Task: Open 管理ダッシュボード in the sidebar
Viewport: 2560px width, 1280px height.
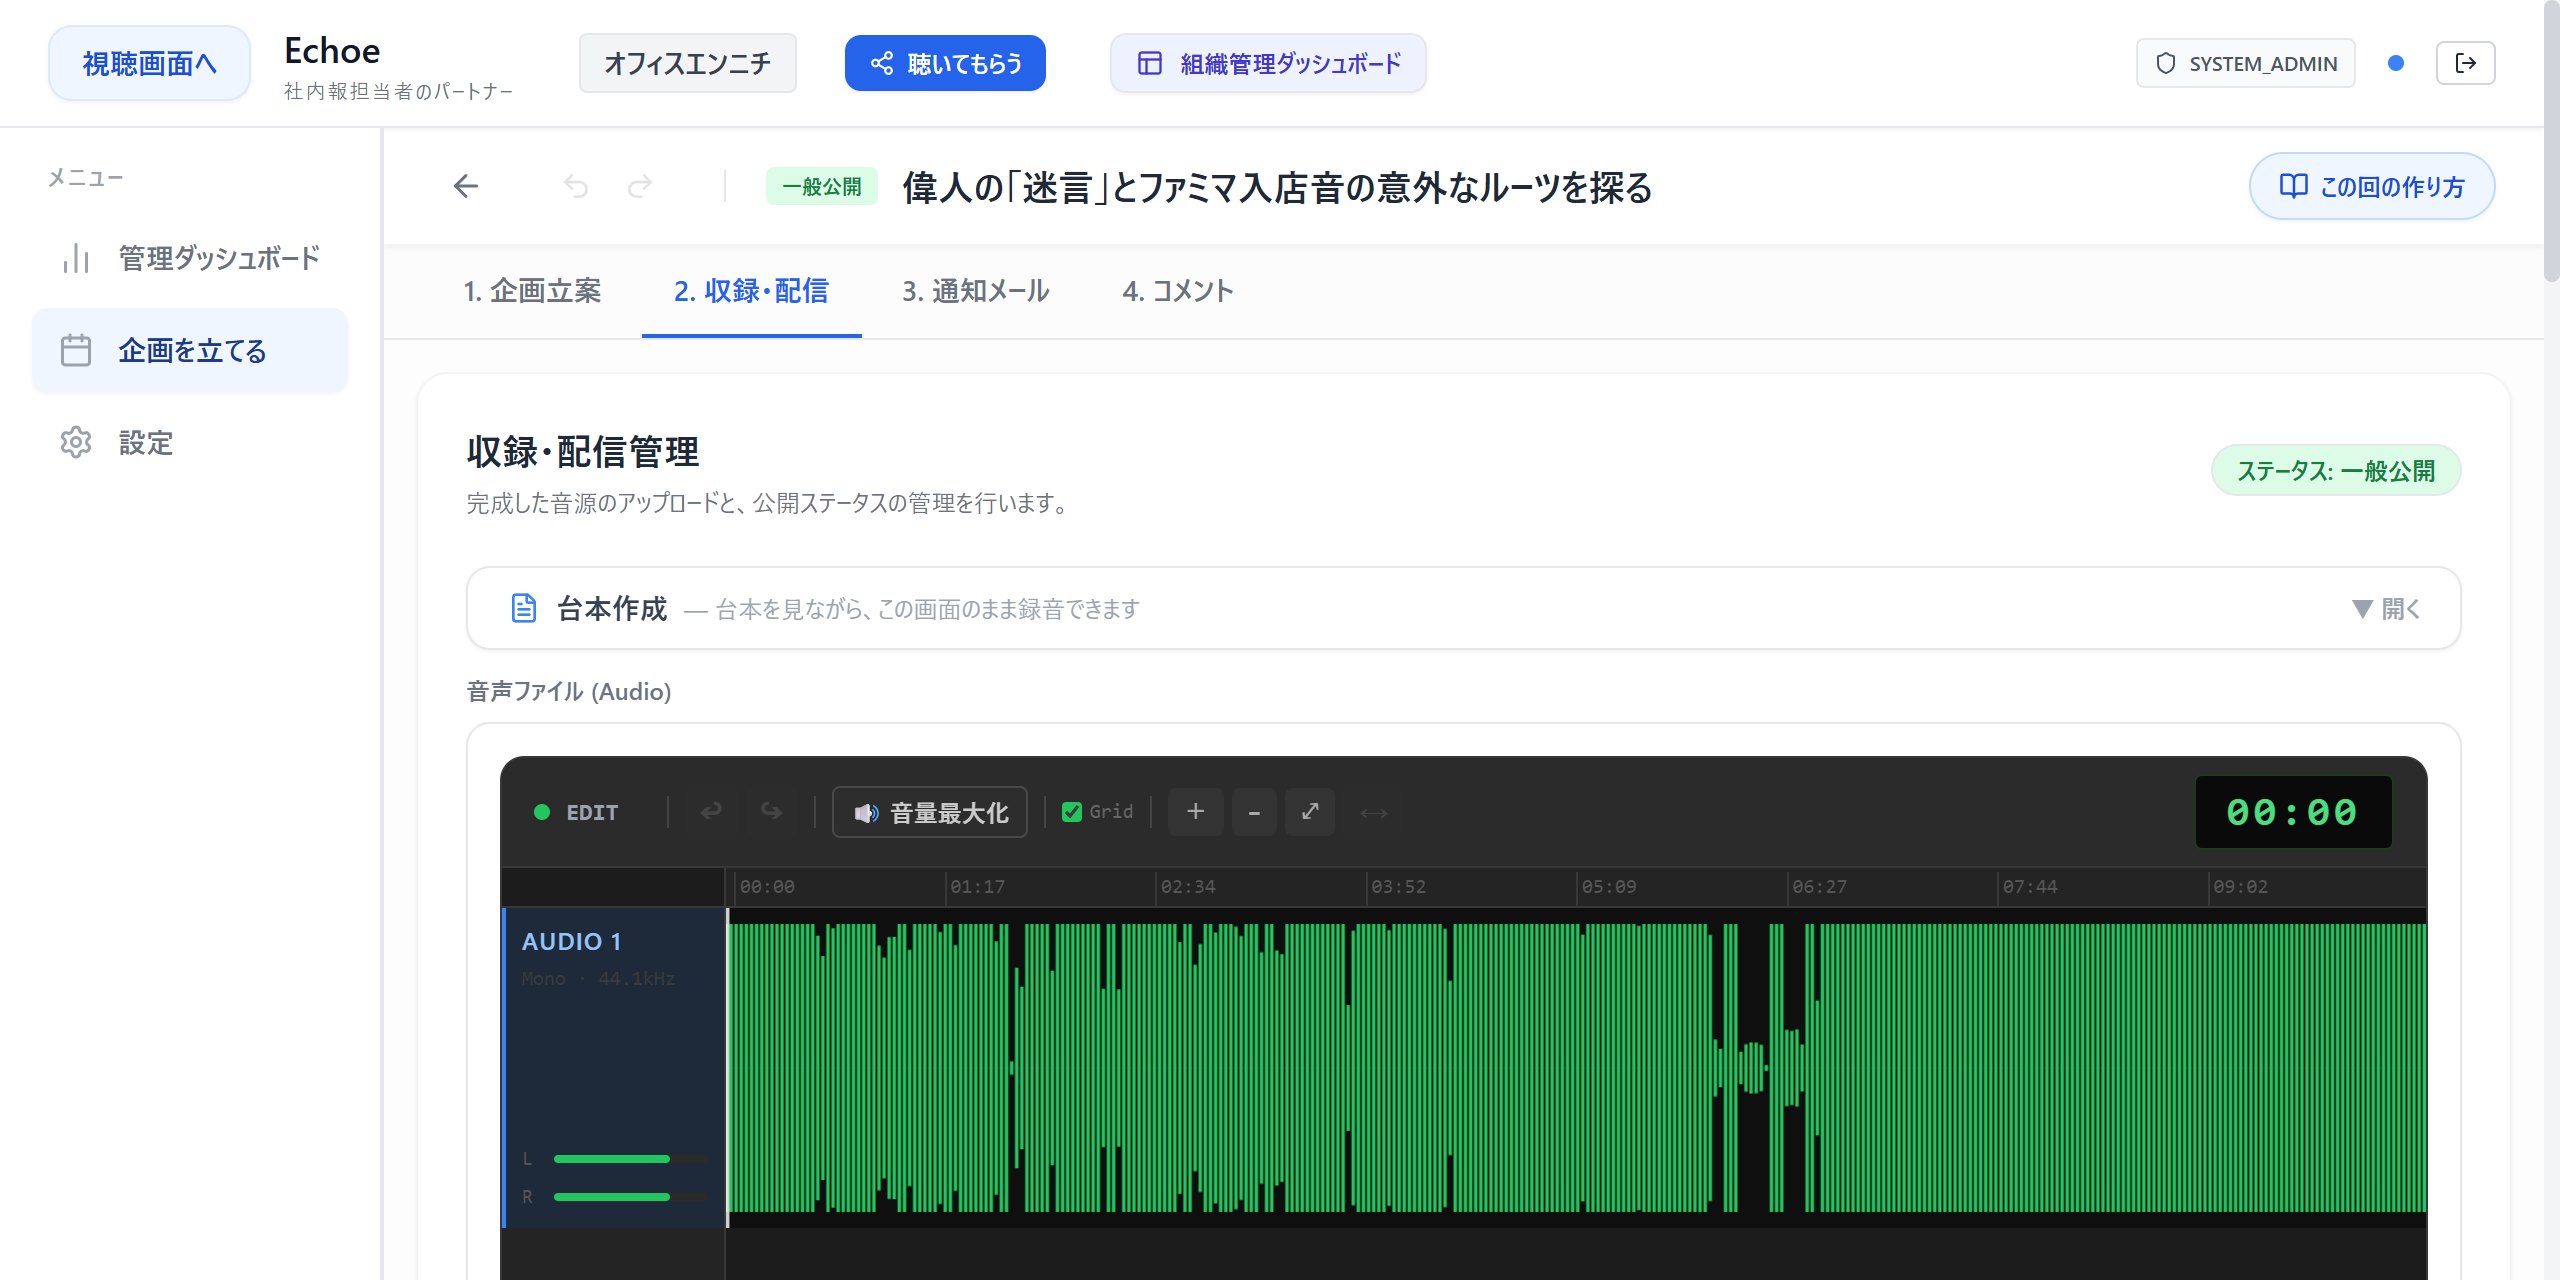Action: click(190, 258)
